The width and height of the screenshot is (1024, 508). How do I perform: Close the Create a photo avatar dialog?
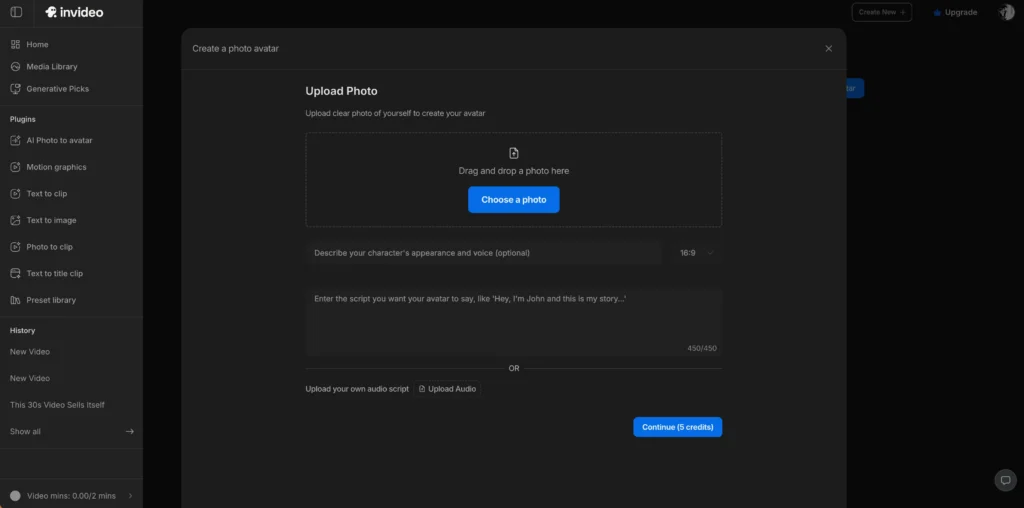coord(829,48)
